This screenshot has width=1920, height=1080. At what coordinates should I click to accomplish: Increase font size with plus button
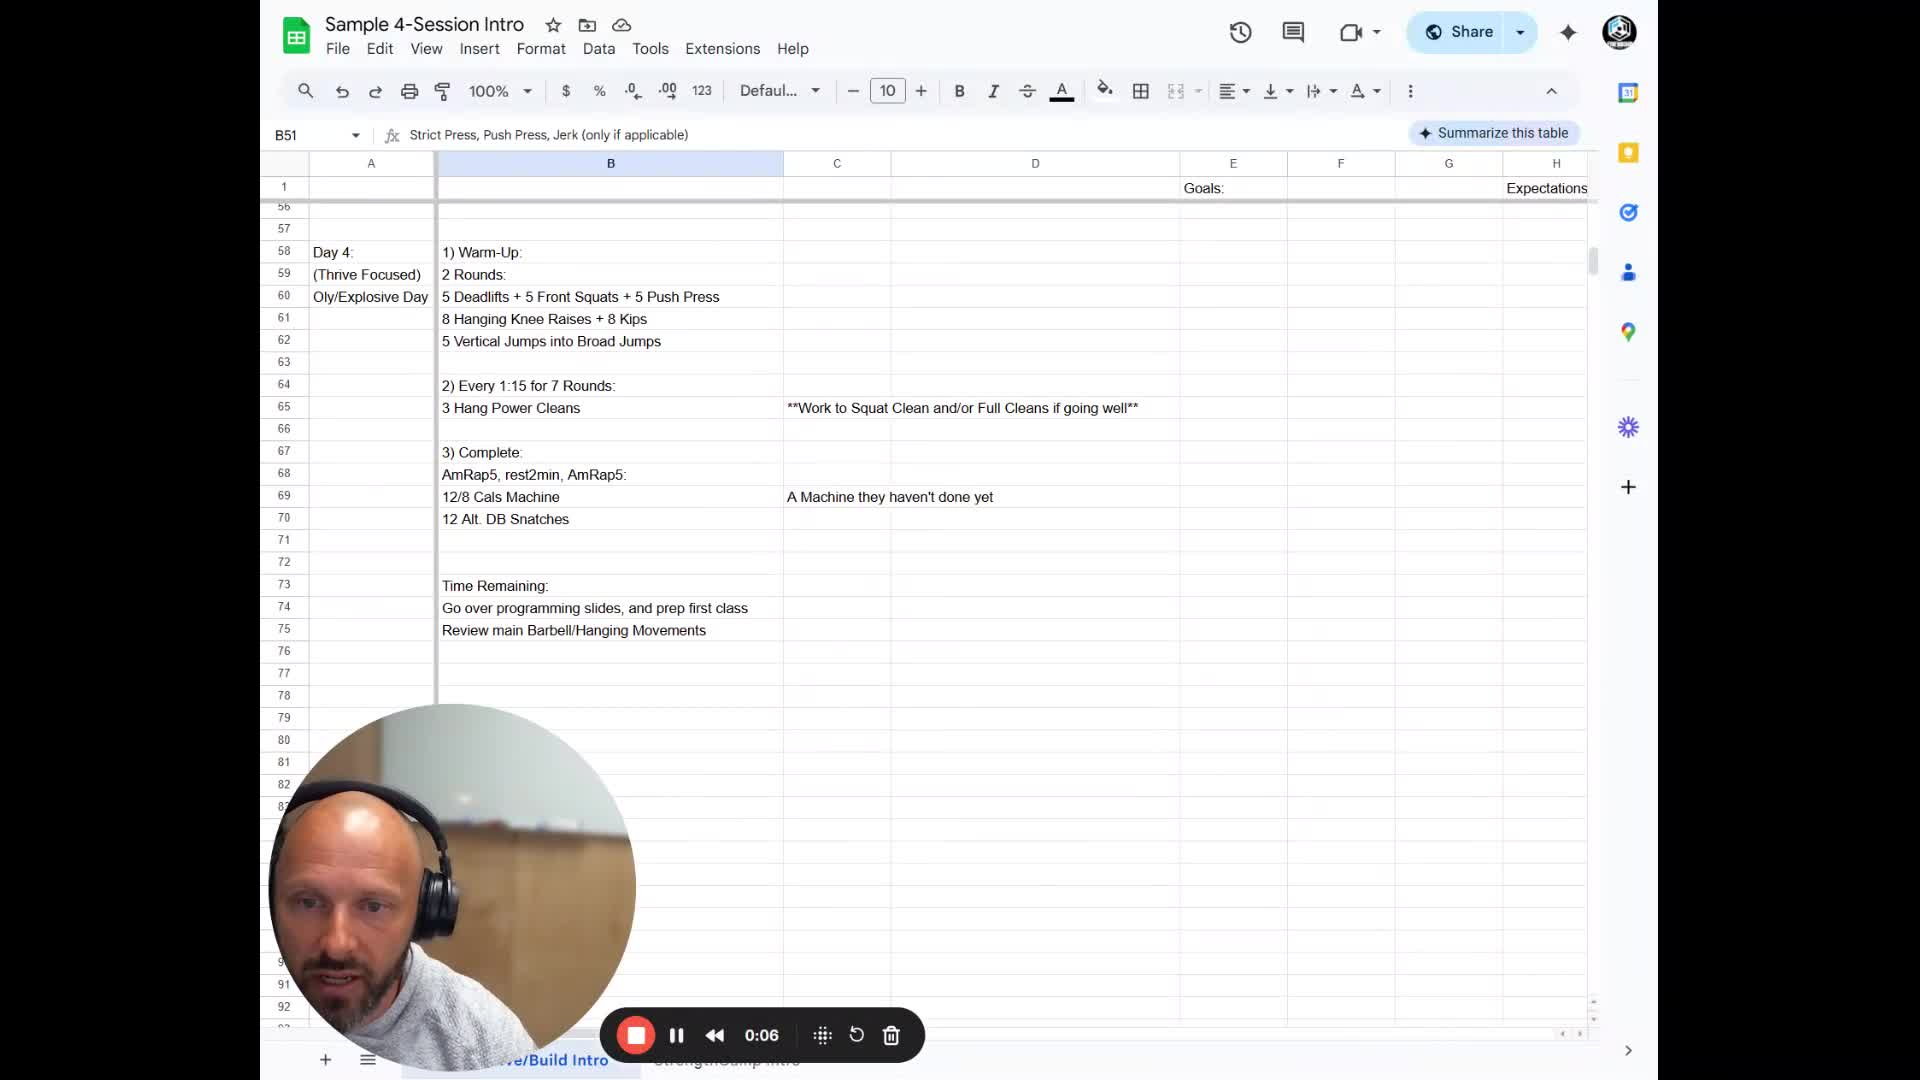click(x=921, y=91)
